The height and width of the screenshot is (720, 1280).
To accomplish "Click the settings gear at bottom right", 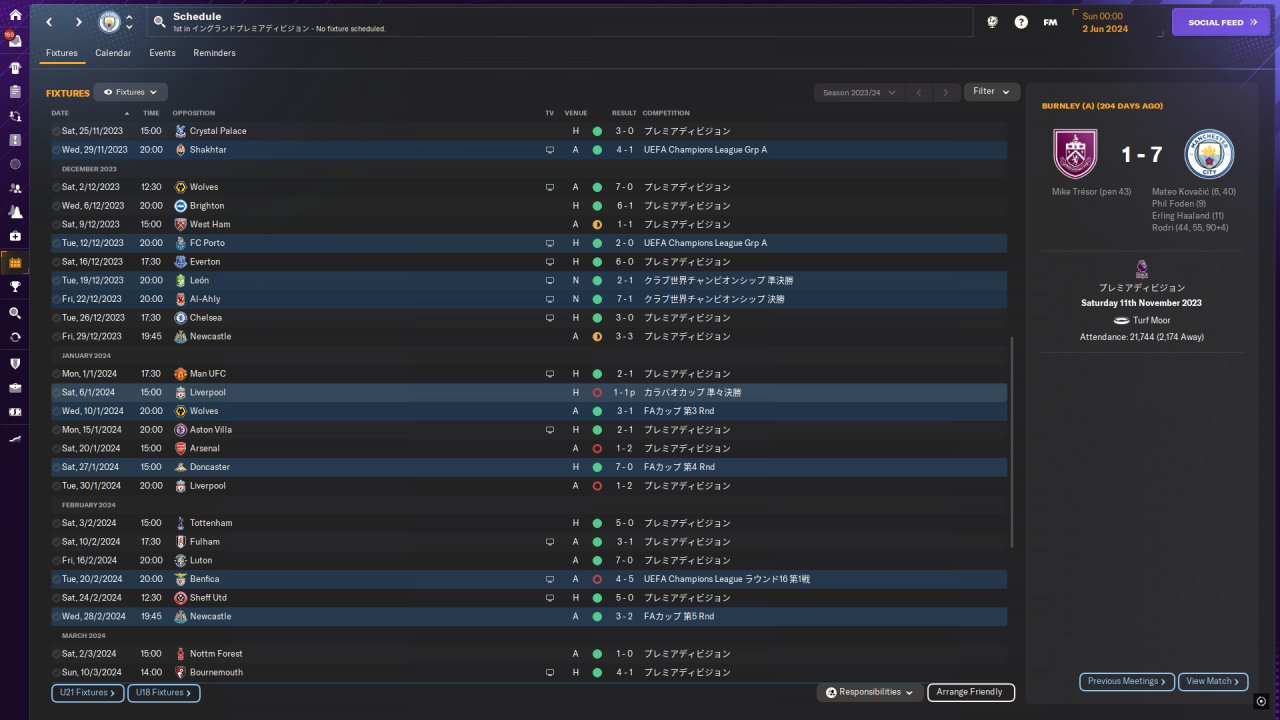I will tap(1261, 701).
